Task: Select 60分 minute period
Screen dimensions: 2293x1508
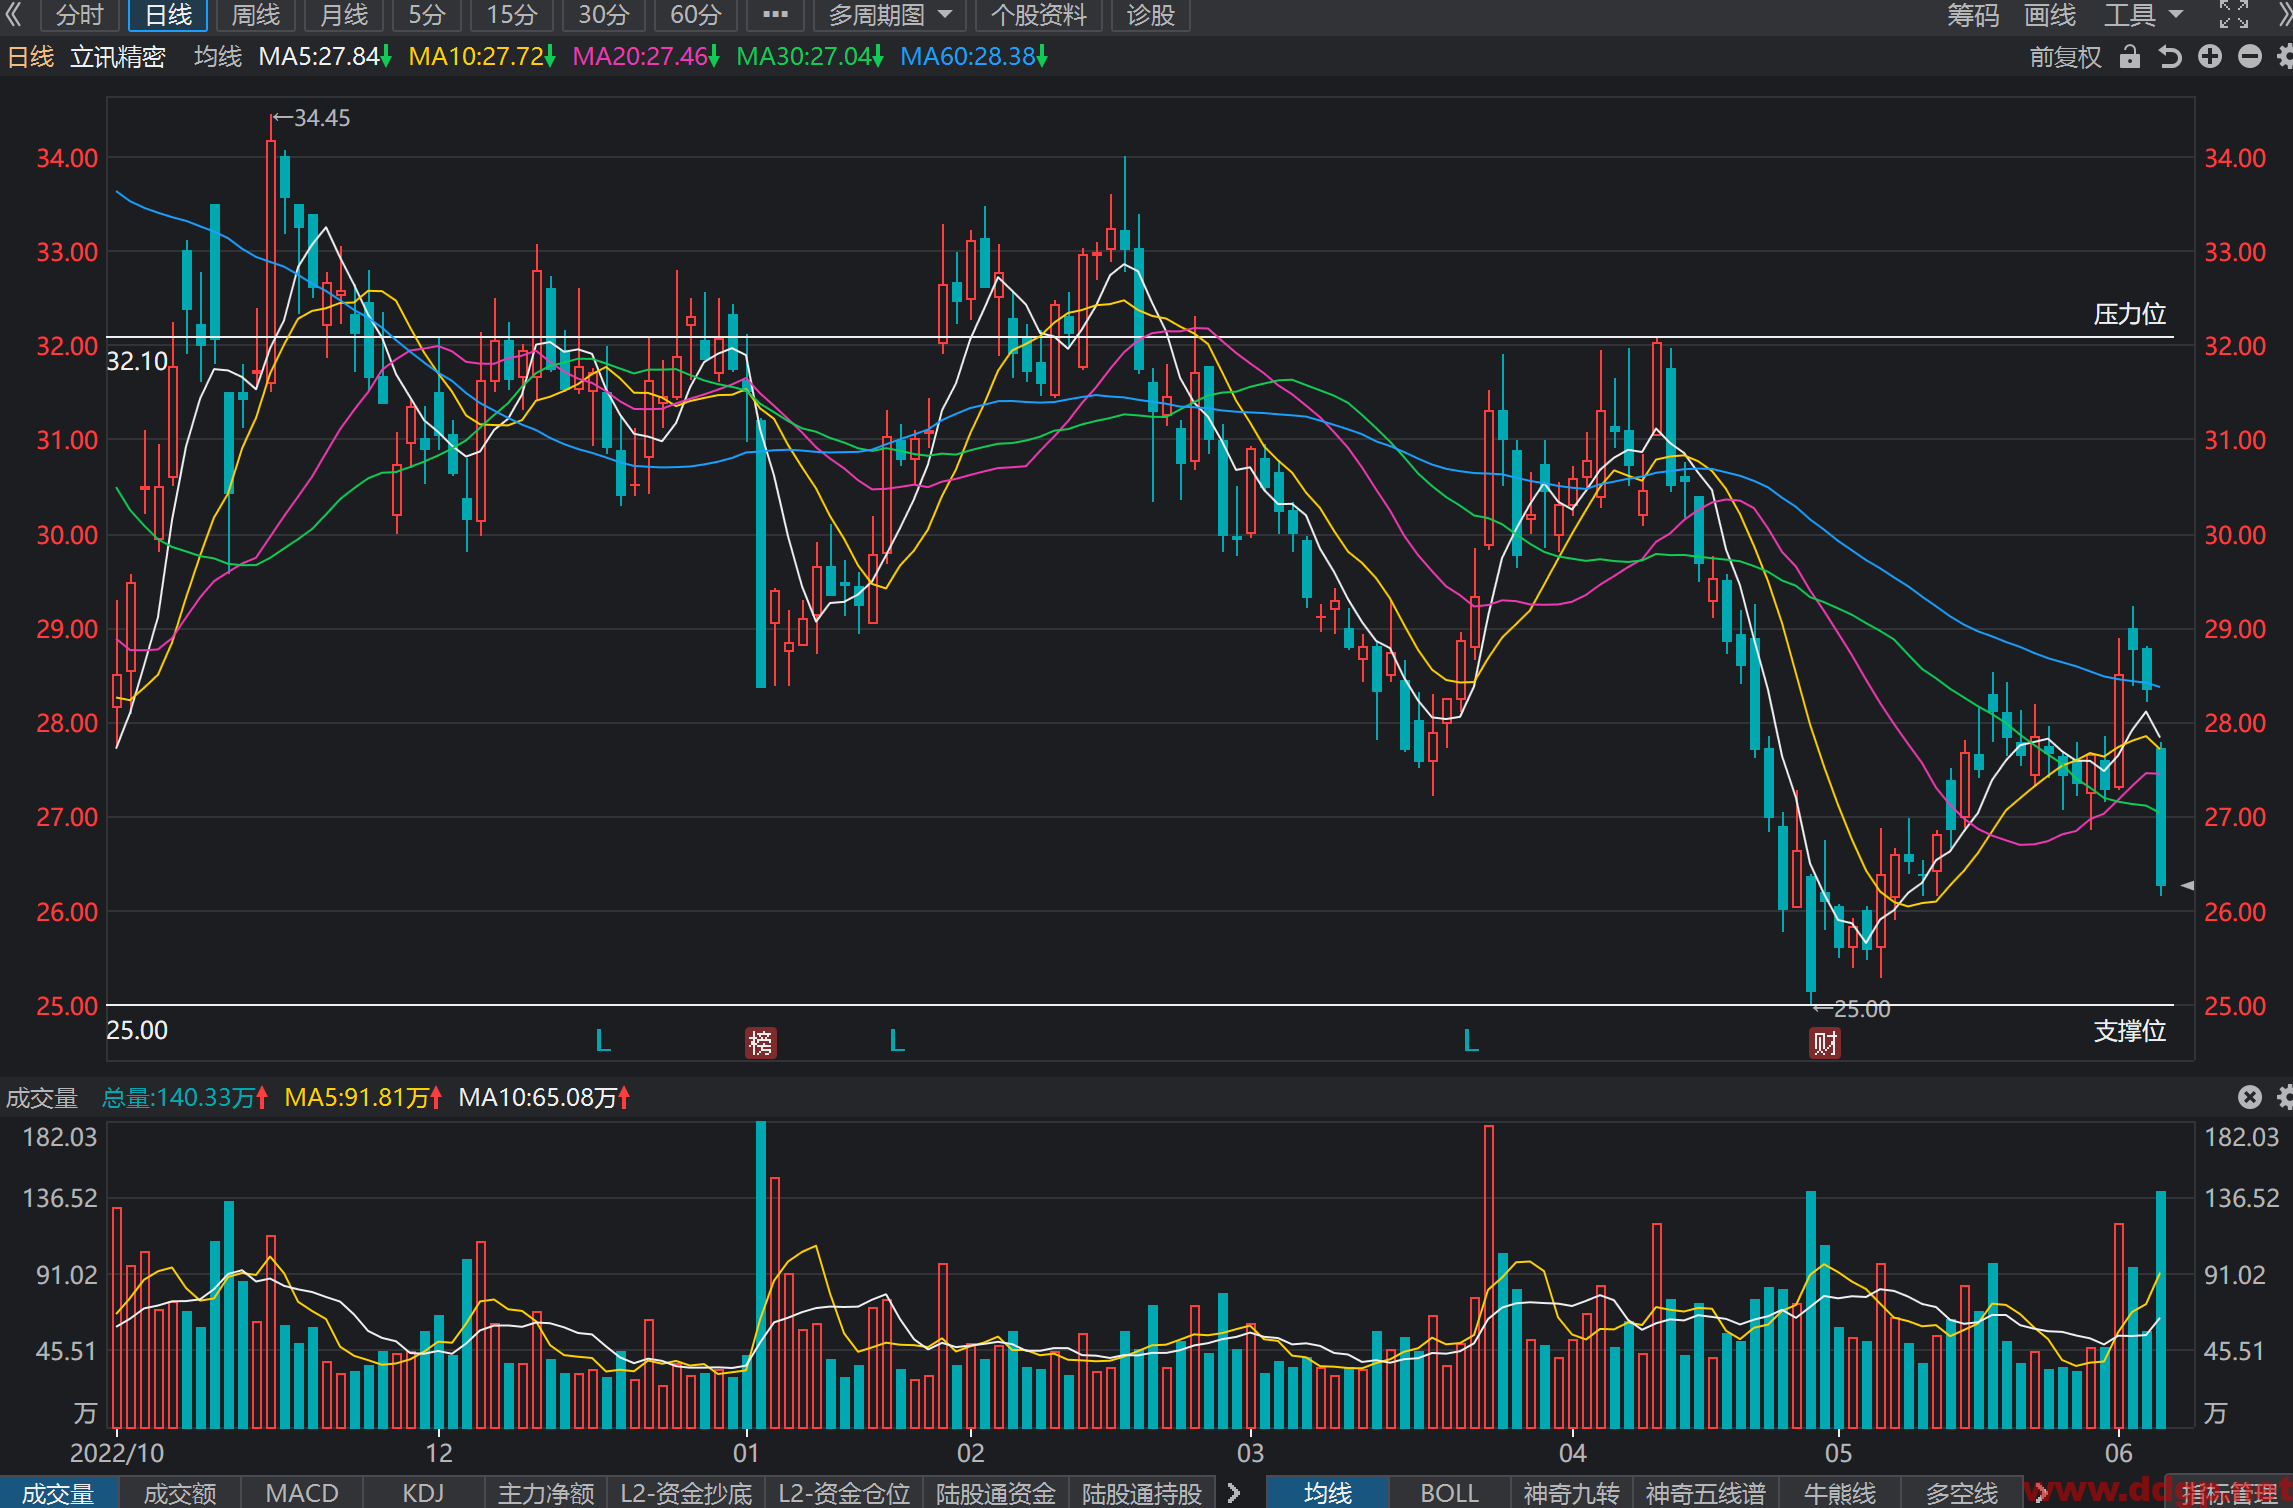Action: click(696, 15)
